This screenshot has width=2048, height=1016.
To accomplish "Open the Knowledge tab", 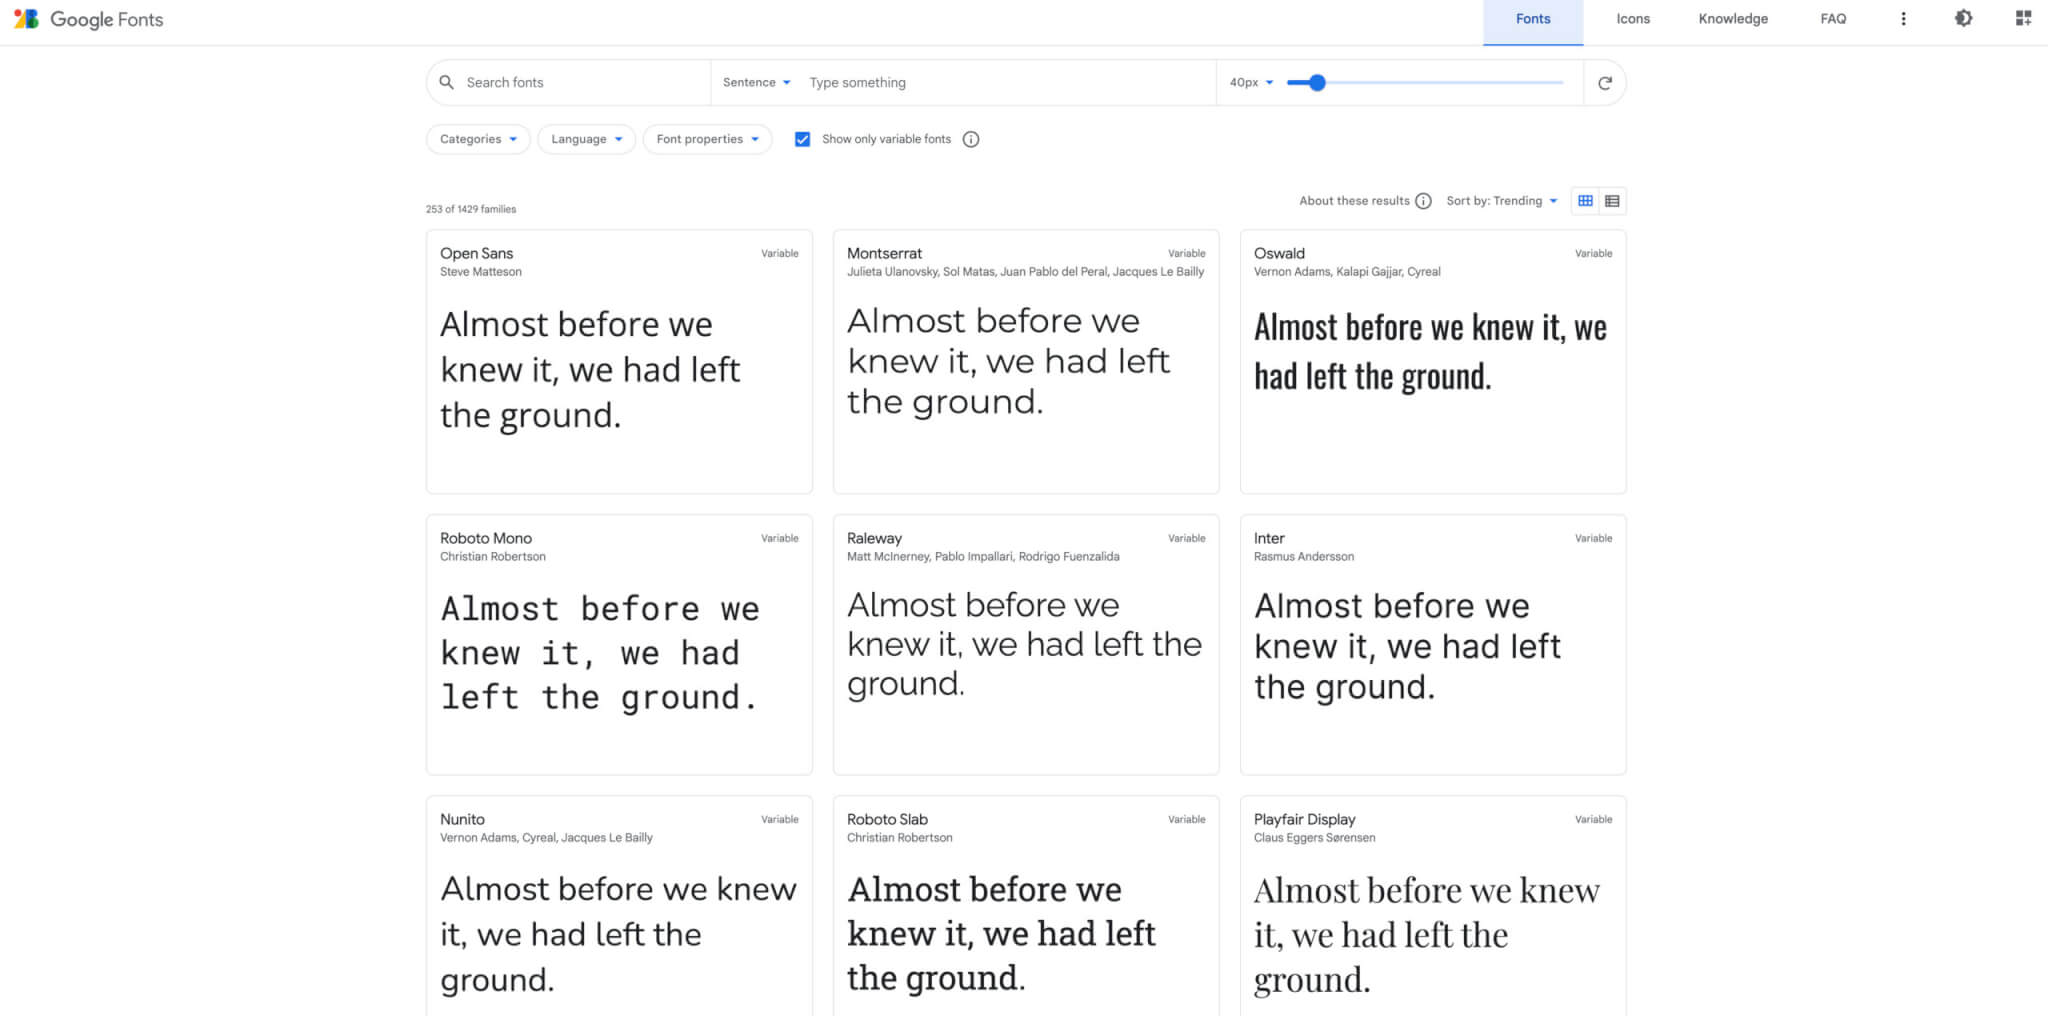I will [x=1733, y=19].
